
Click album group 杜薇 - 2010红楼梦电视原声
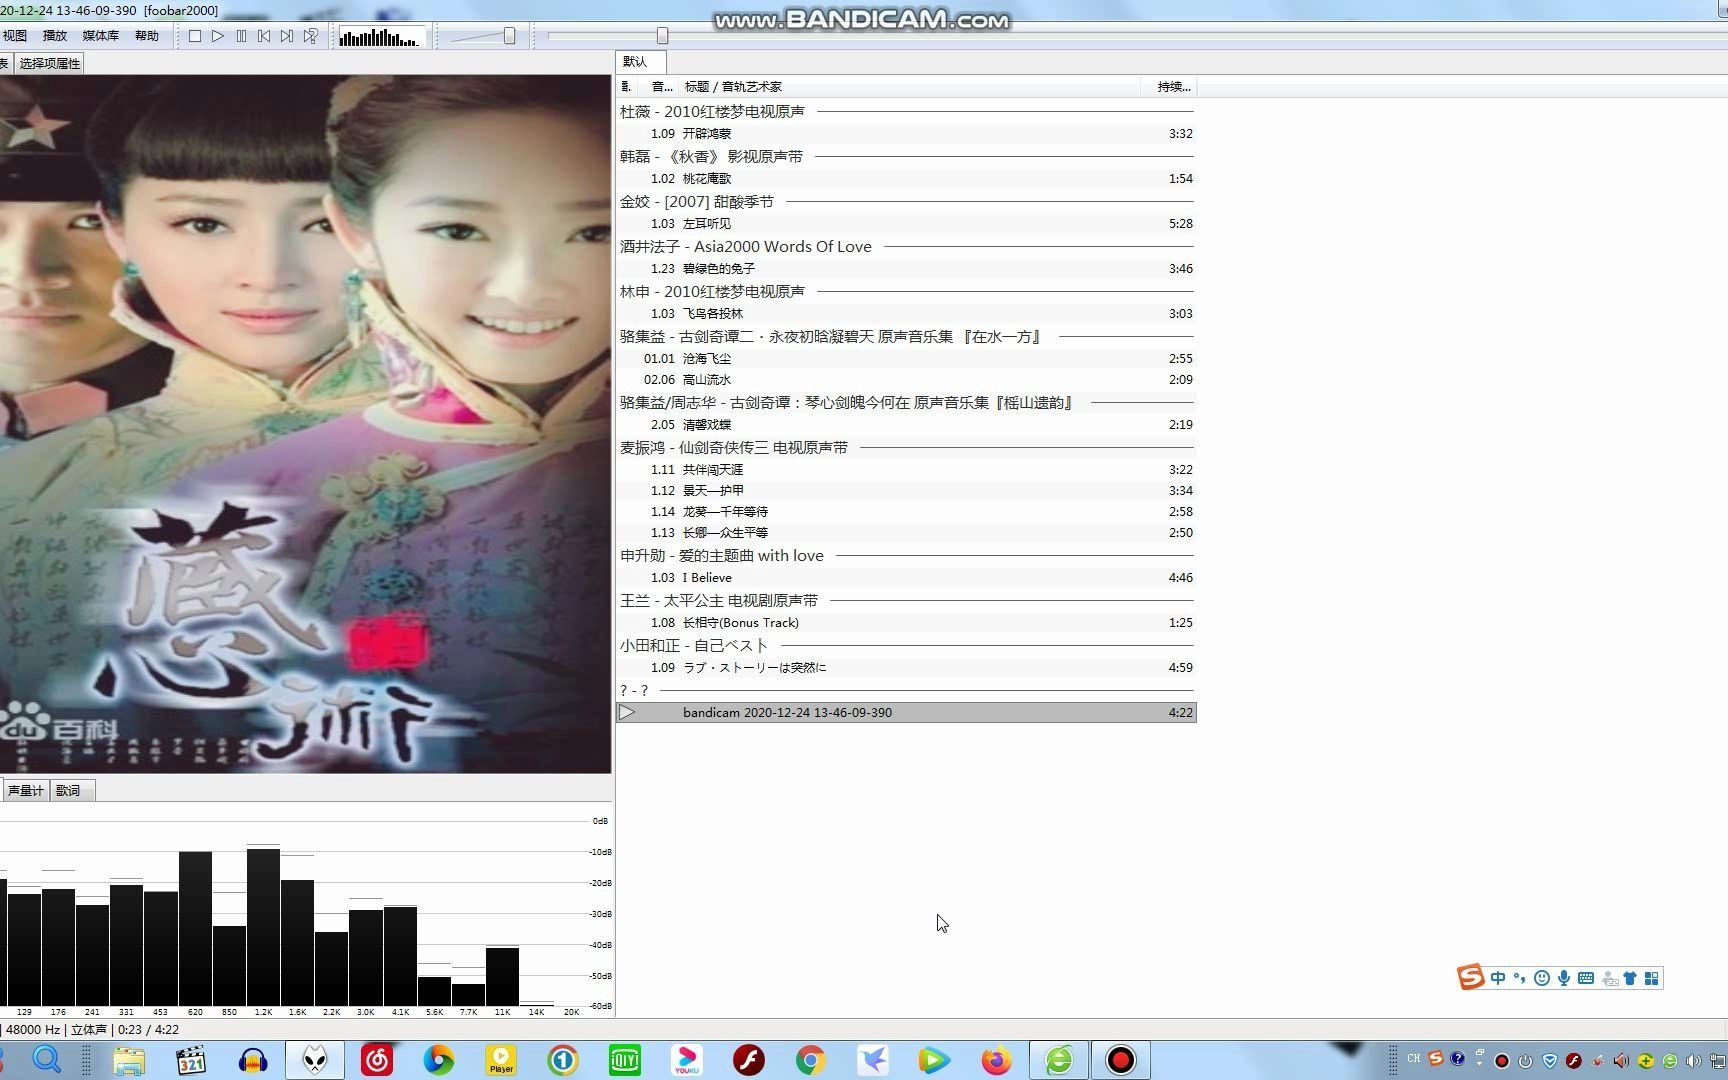point(906,111)
